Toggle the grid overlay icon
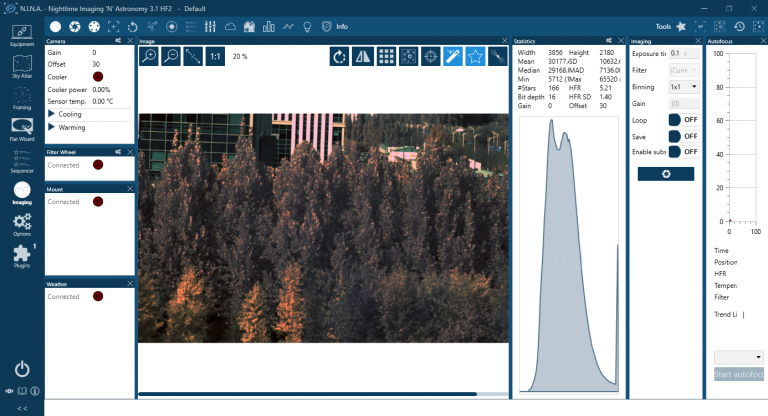The image size is (768, 416). pyautogui.click(x=386, y=56)
